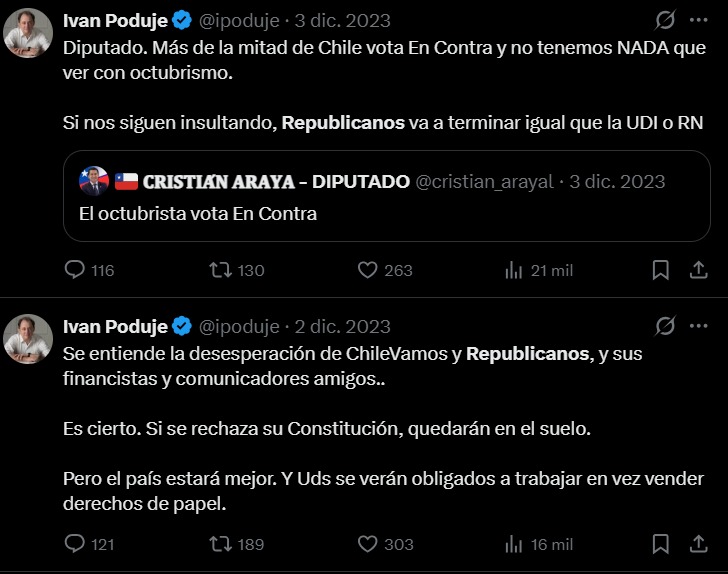Image resolution: width=728 pixels, height=574 pixels.
Task: Click Republicanos in the 2 dic. tweet
Action: click(x=528, y=353)
